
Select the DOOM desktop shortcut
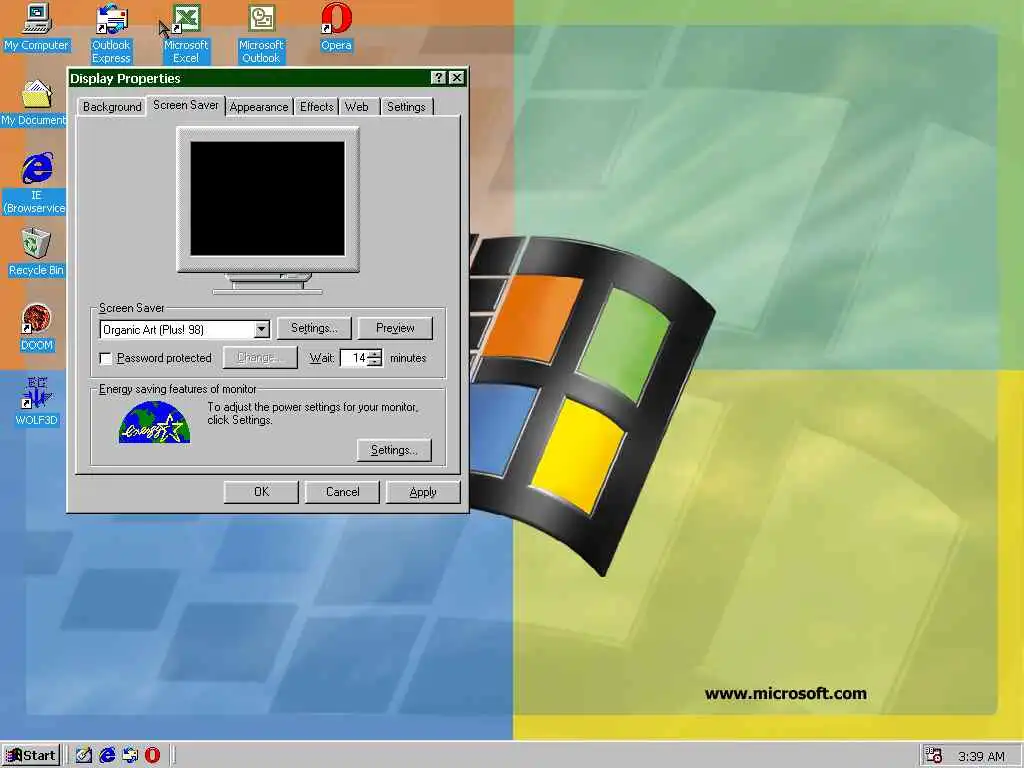37,327
